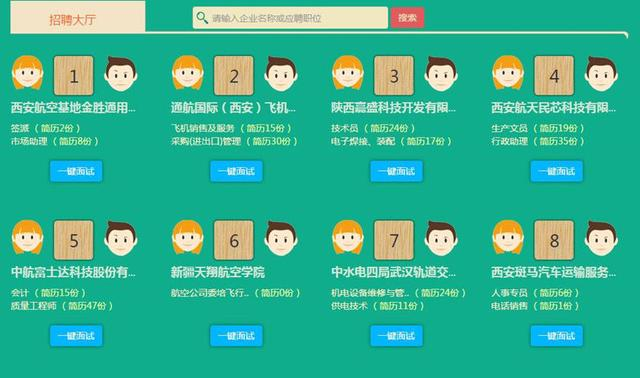640x378 pixels.
Task: Click the male avatar in booth 5
Action: 121,238
